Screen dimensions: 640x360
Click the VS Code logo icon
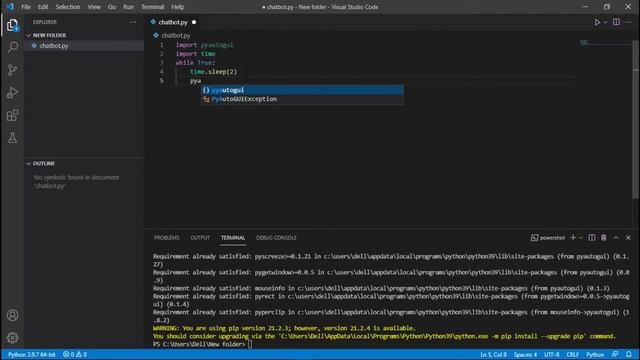click(10, 7)
